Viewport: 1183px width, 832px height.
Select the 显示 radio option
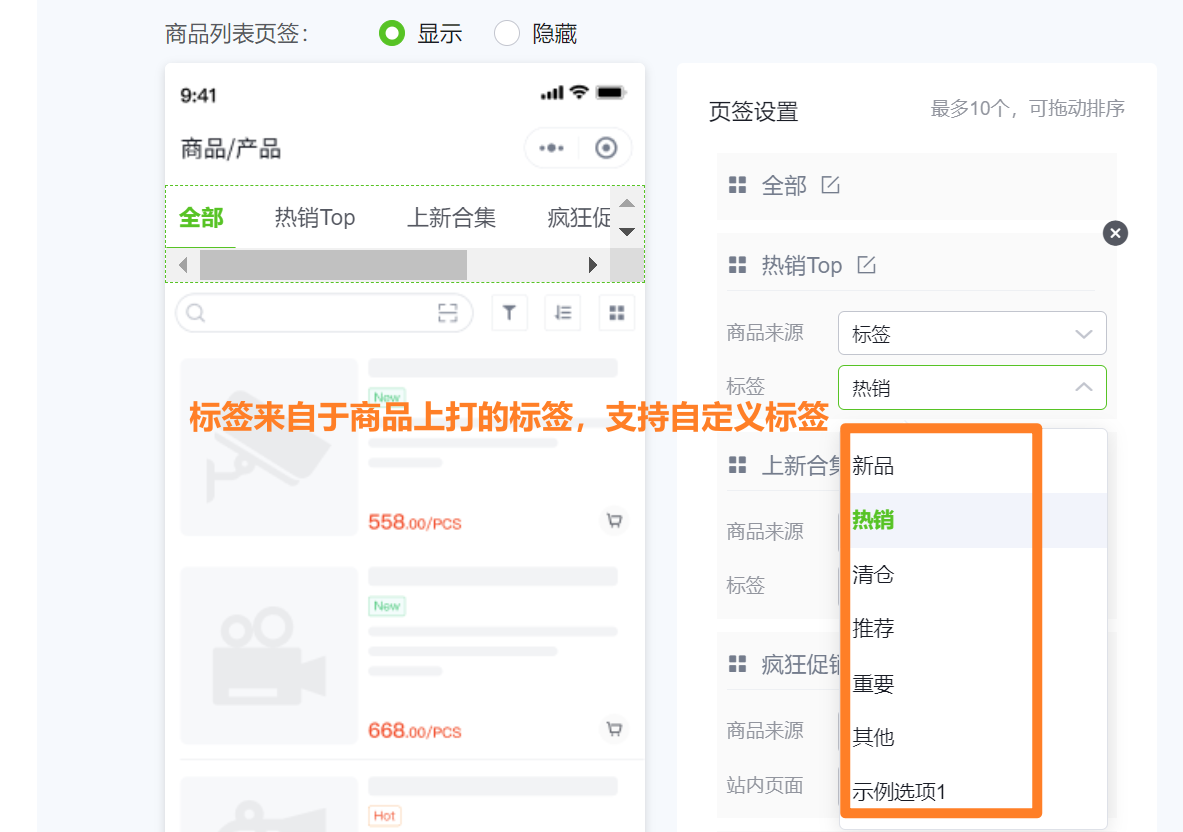pyautogui.click(x=392, y=33)
